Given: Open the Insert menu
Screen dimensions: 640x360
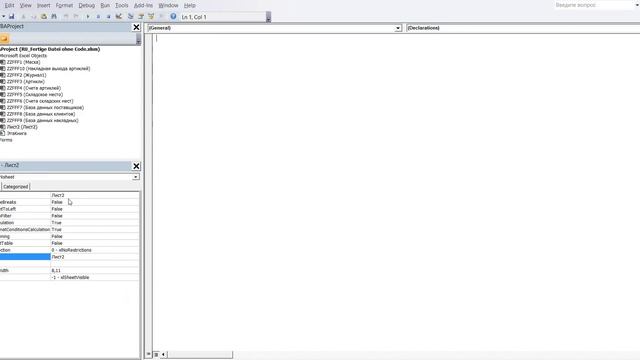Looking at the screenshot, I should tap(43, 5).
